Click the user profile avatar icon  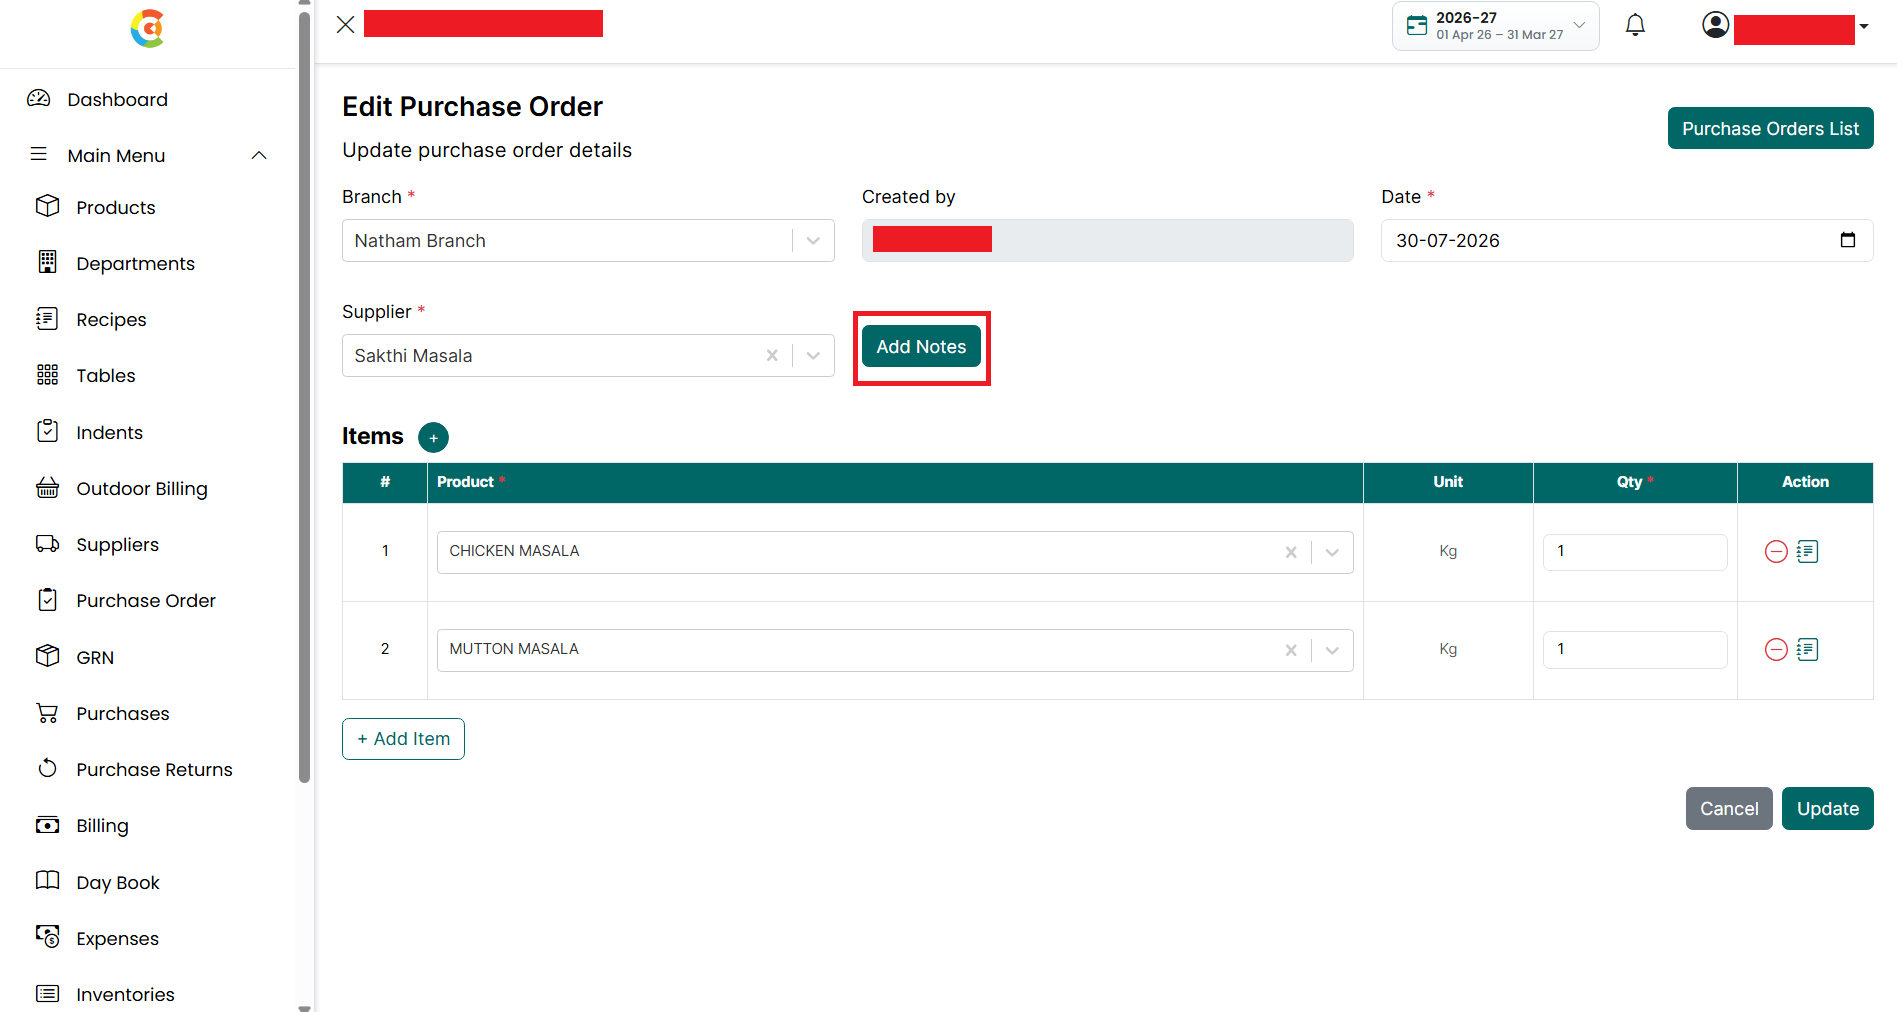[x=1715, y=25]
